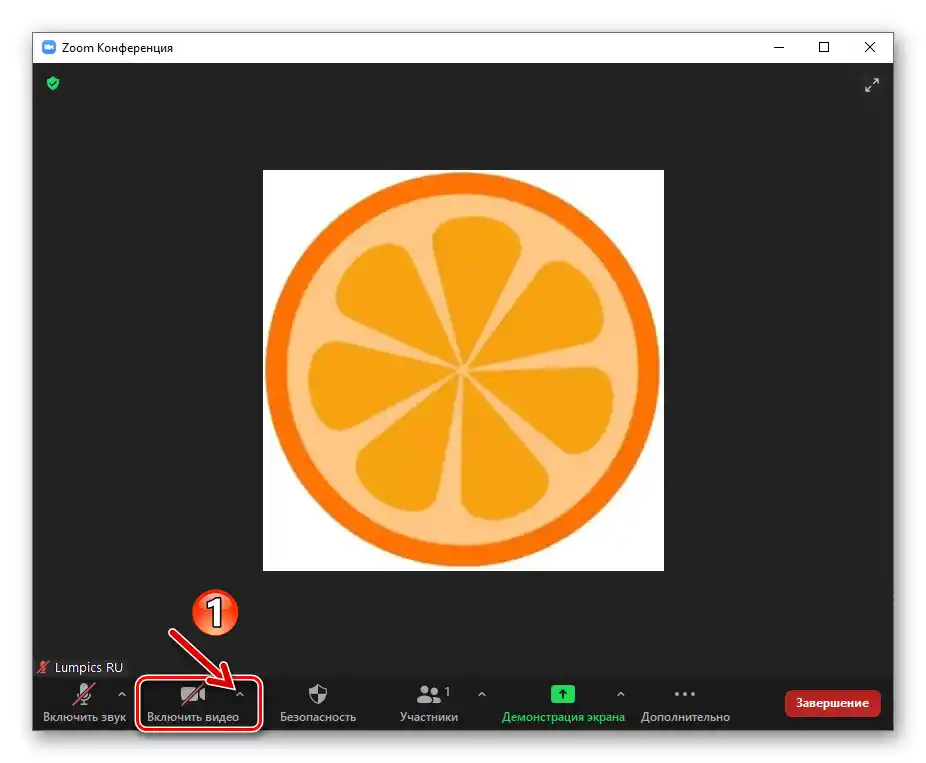Open the Безопасность shield icon
The image size is (926, 763).
[318, 693]
